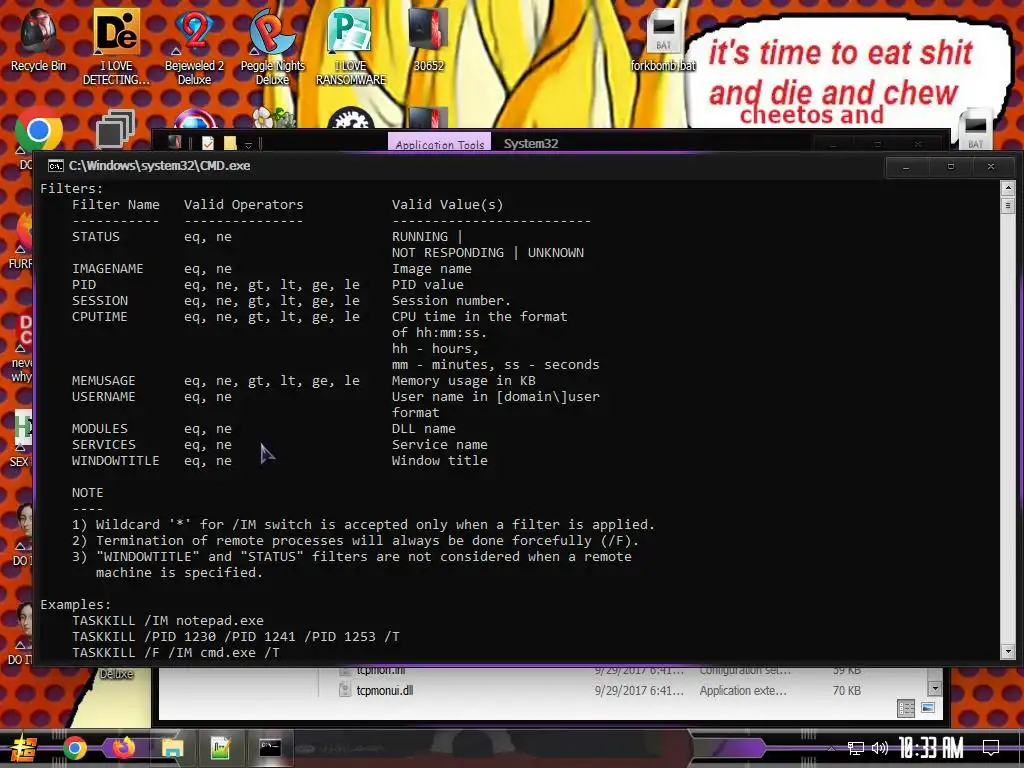Switch Explorer to Details view
The image size is (1024, 768).
[x=906, y=709]
